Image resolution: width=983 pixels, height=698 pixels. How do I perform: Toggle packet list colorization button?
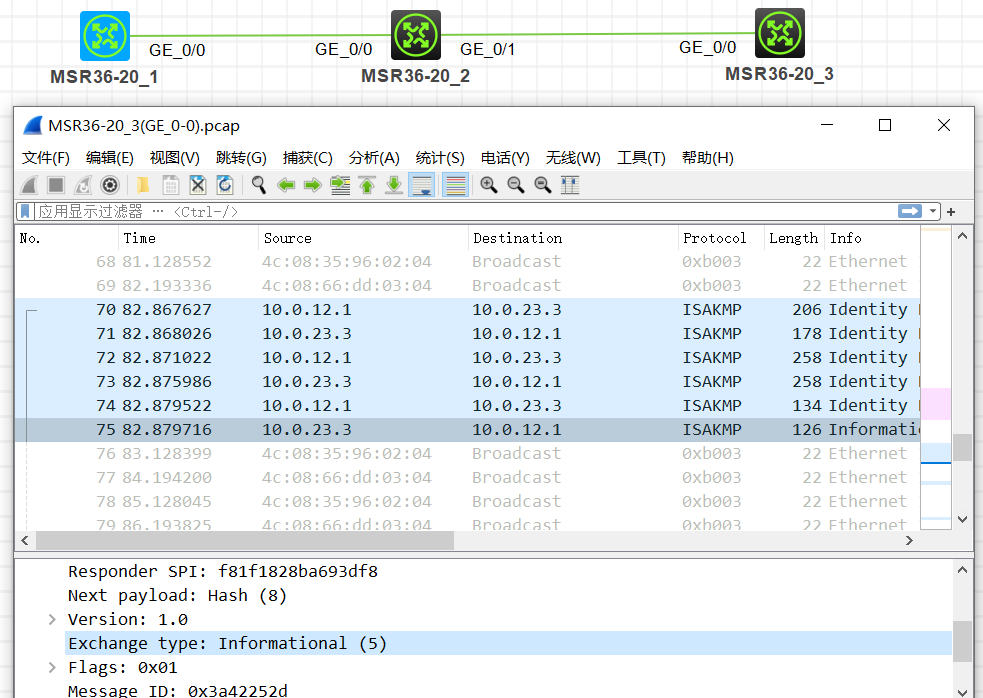pos(455,185)
